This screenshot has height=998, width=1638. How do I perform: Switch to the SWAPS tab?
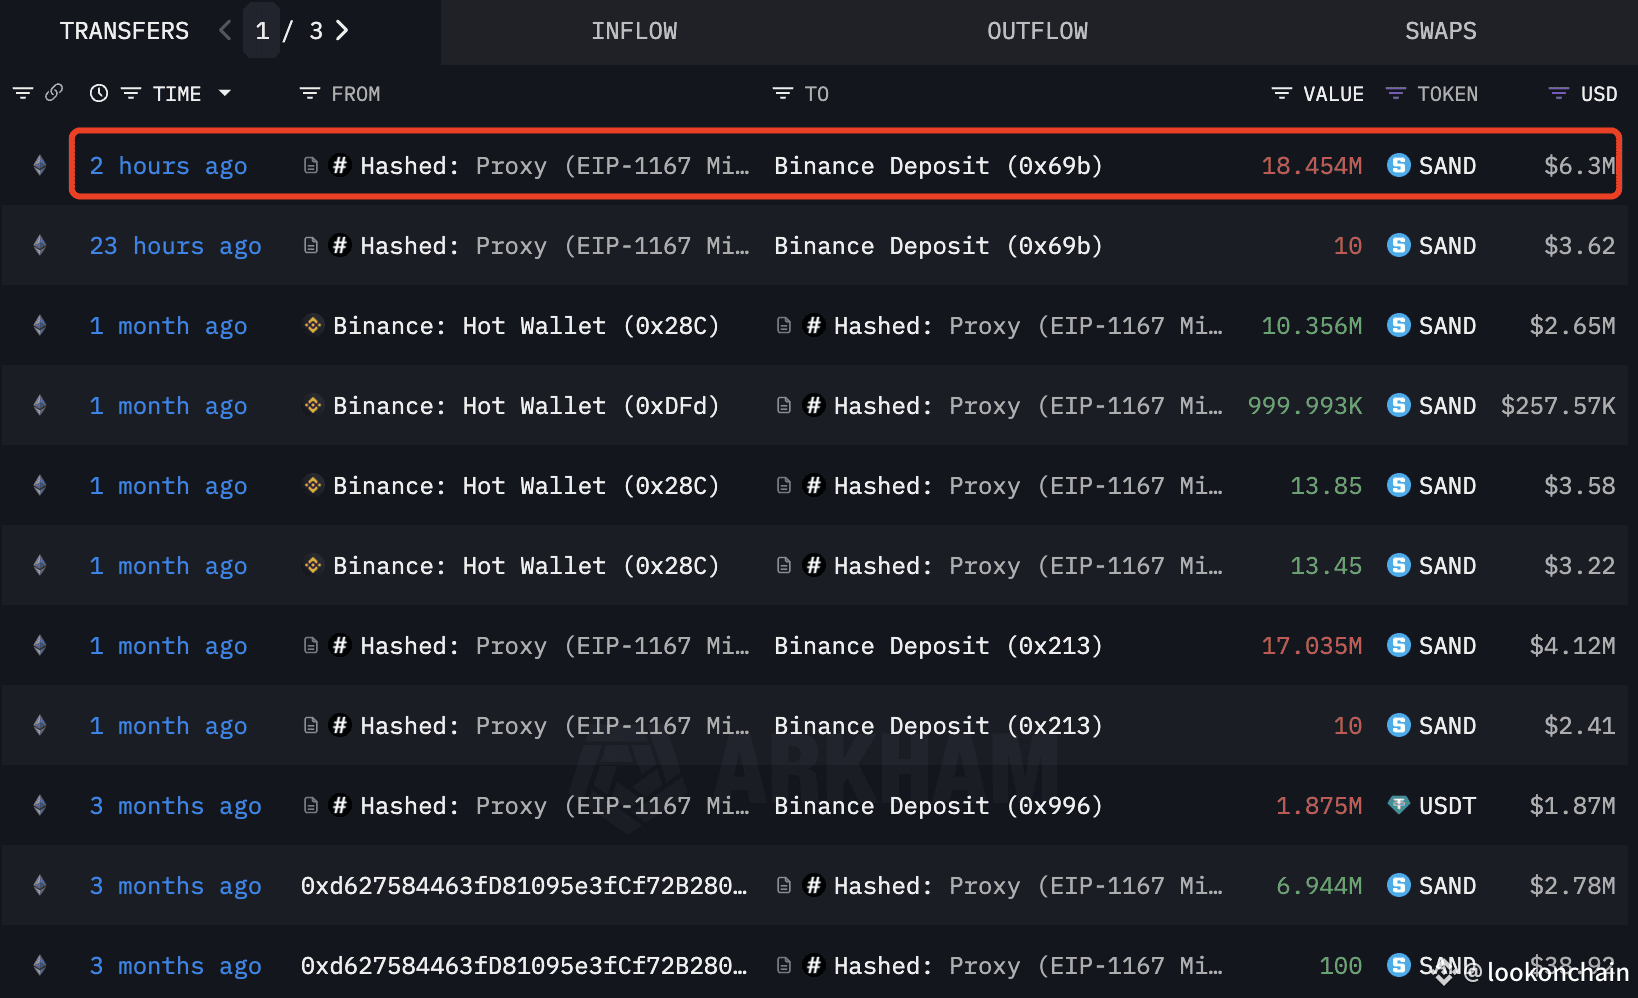click(1440, 31)
